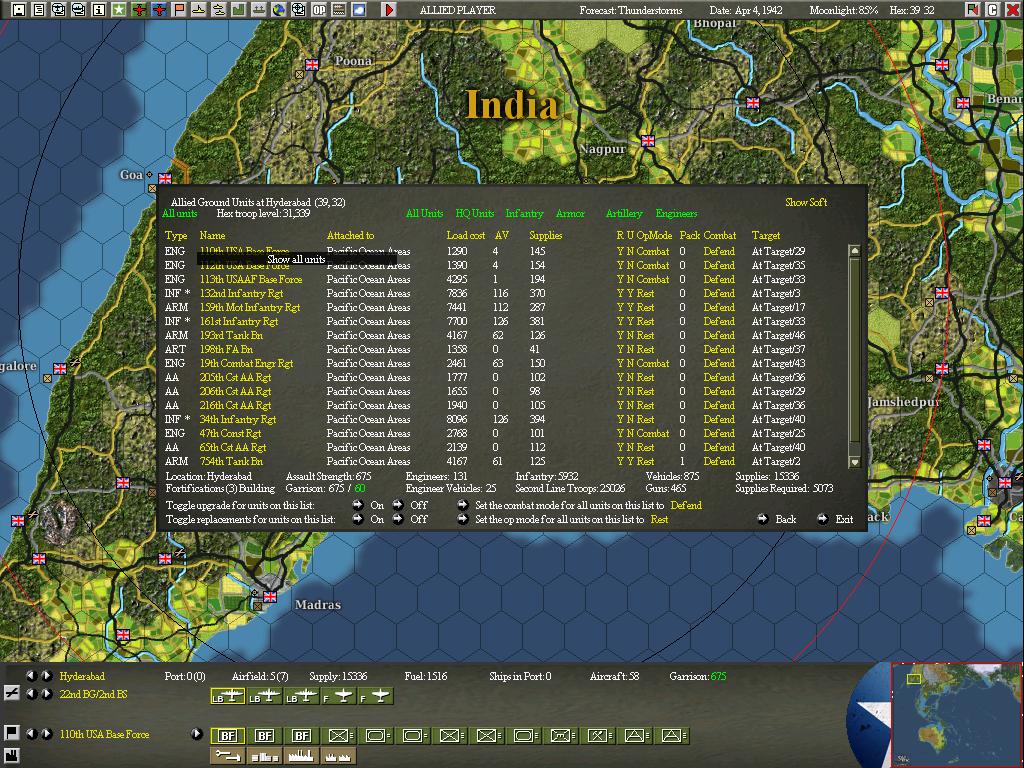
Task: Open the 19th Combat Engr Rgt unit
Action: coord(246,363)
